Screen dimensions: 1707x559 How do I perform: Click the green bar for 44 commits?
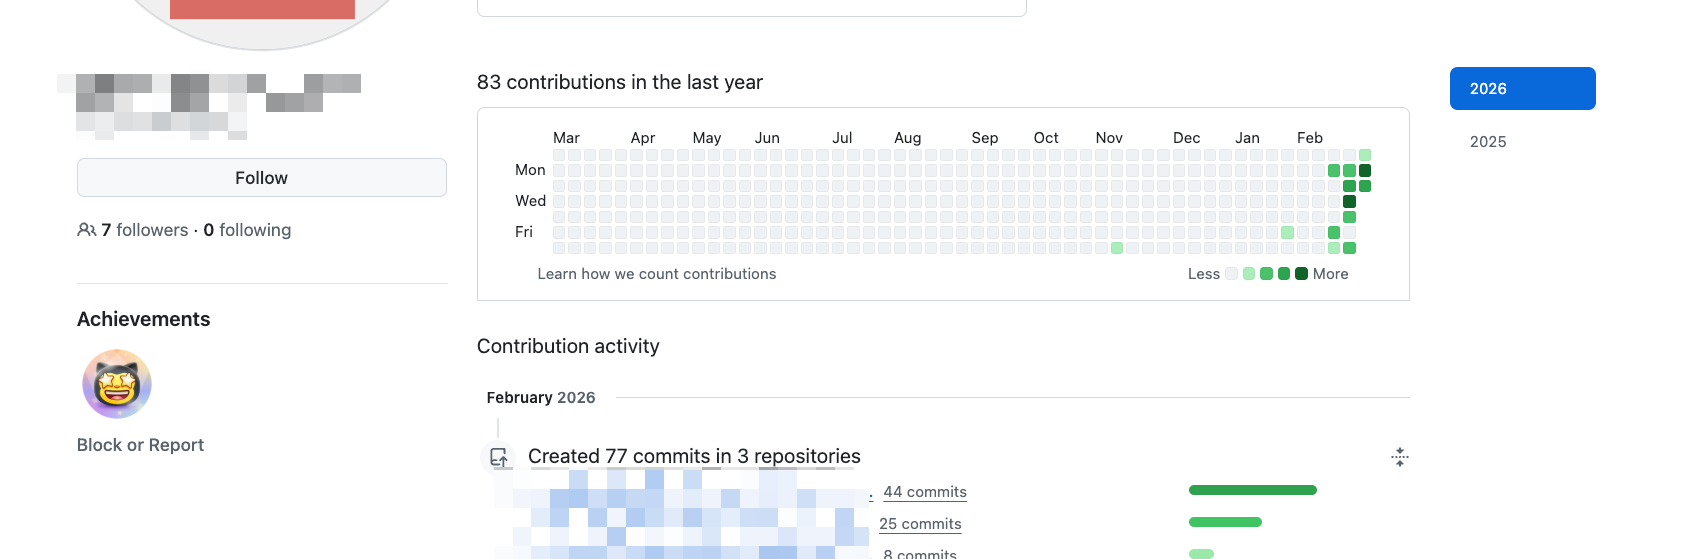click(1252, 490)
